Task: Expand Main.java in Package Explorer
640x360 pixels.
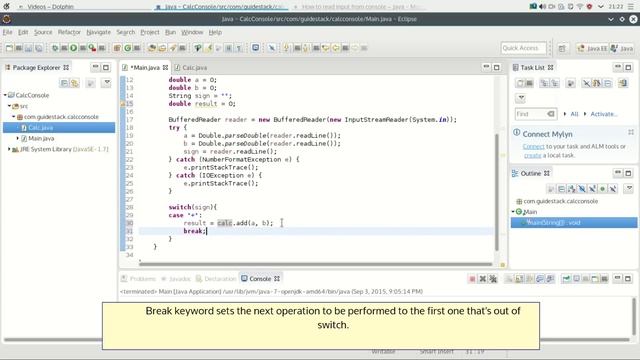Action: tap(18, 138)
